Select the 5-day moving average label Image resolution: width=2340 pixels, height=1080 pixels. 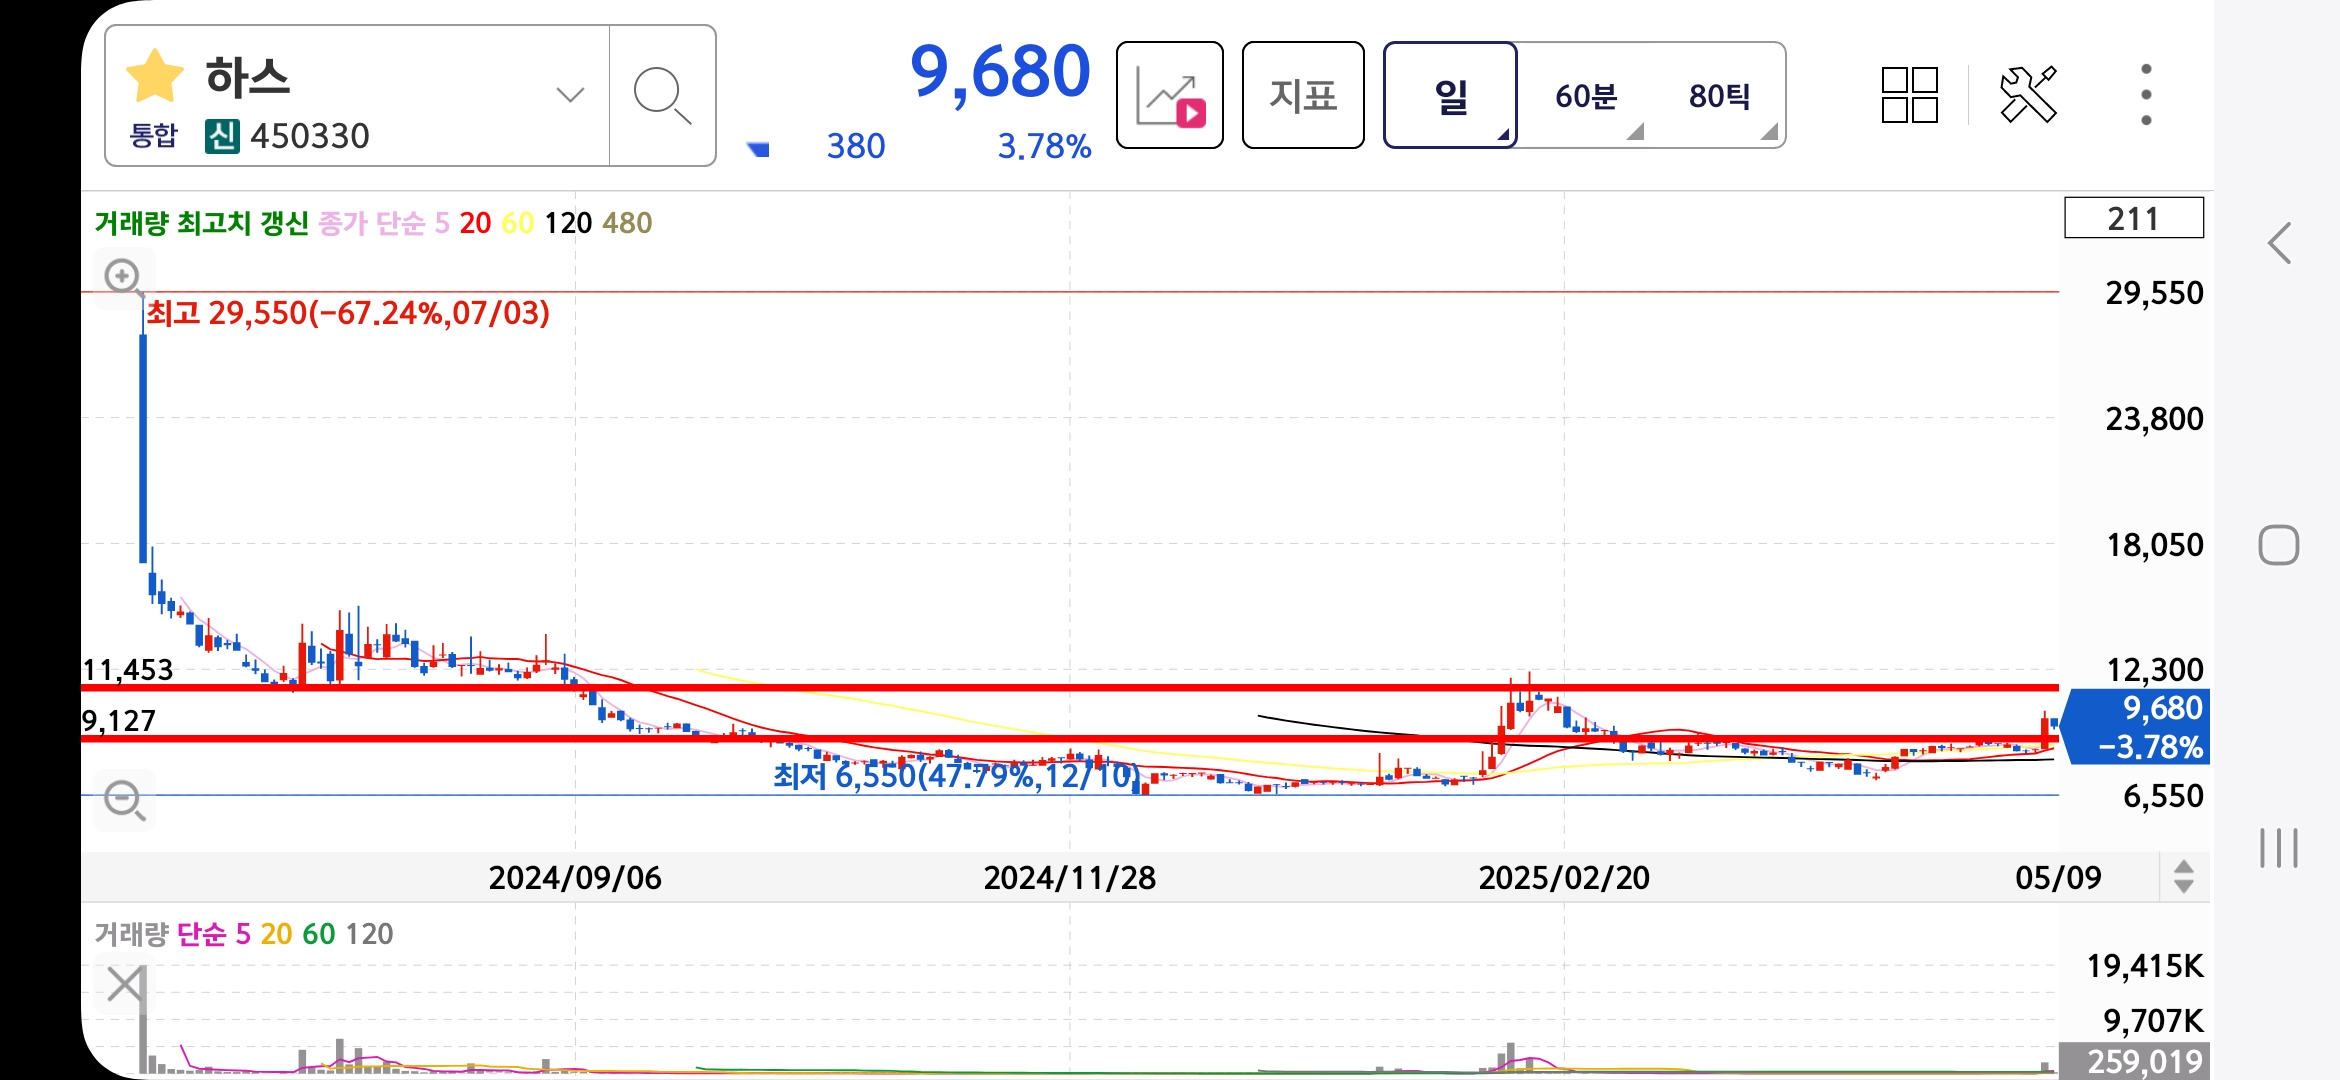coord(442,223)
